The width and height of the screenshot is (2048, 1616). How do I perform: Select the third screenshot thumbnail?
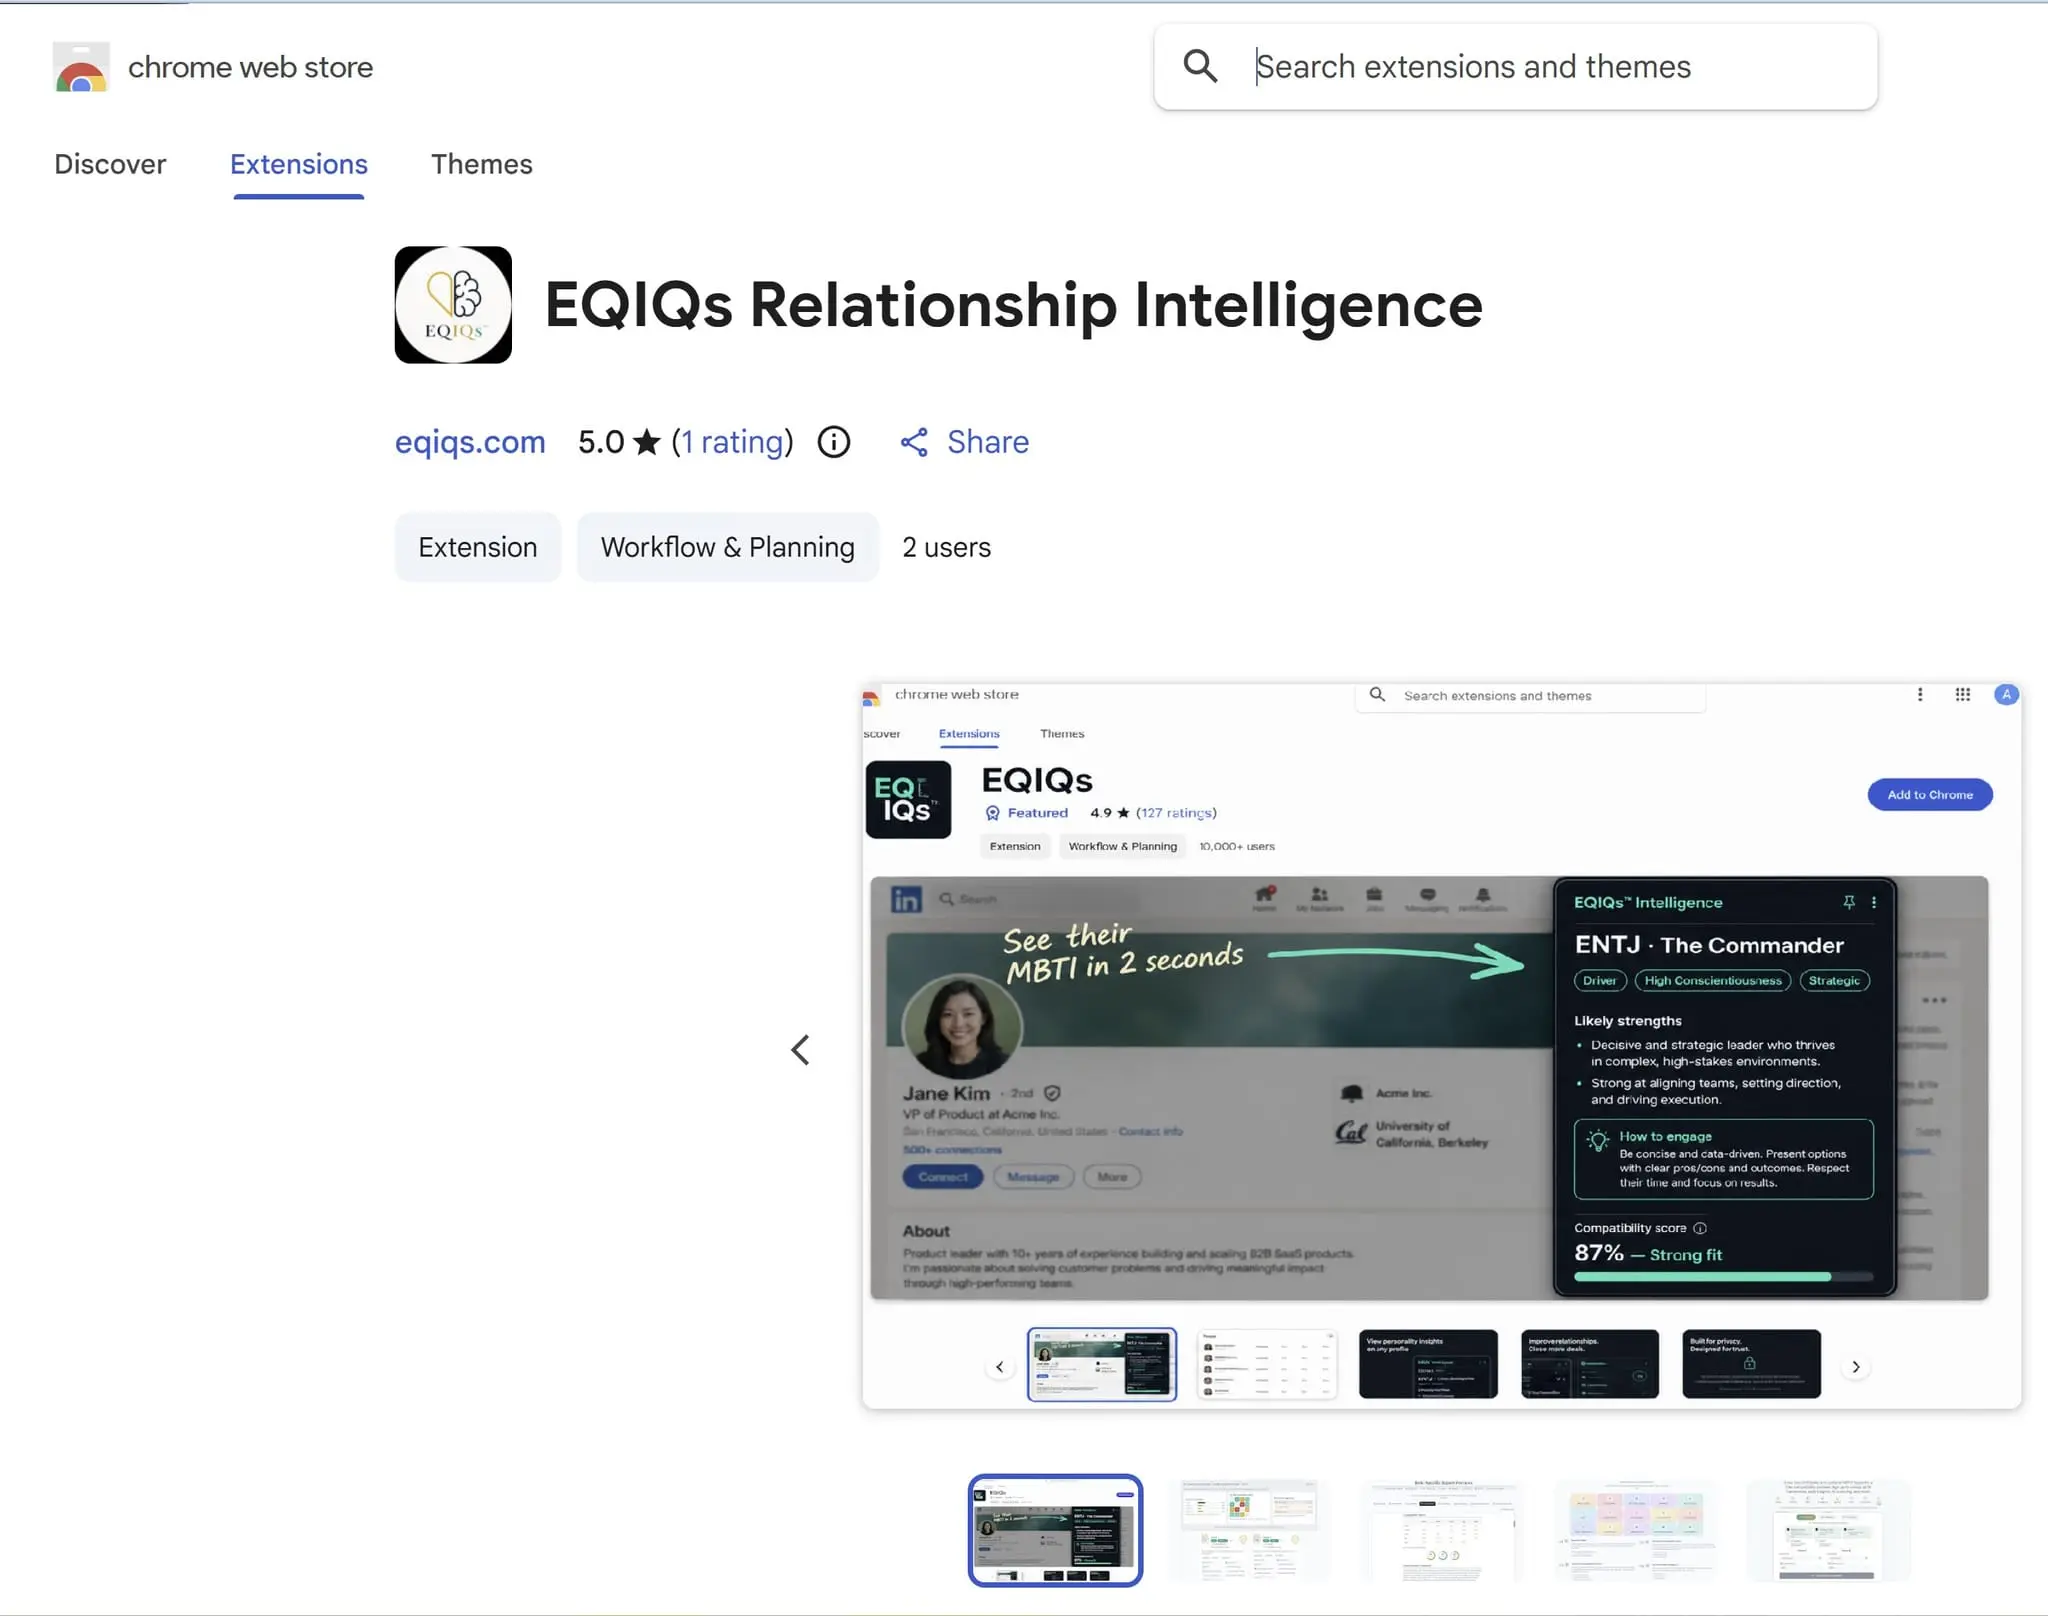pos(1442,1530)
